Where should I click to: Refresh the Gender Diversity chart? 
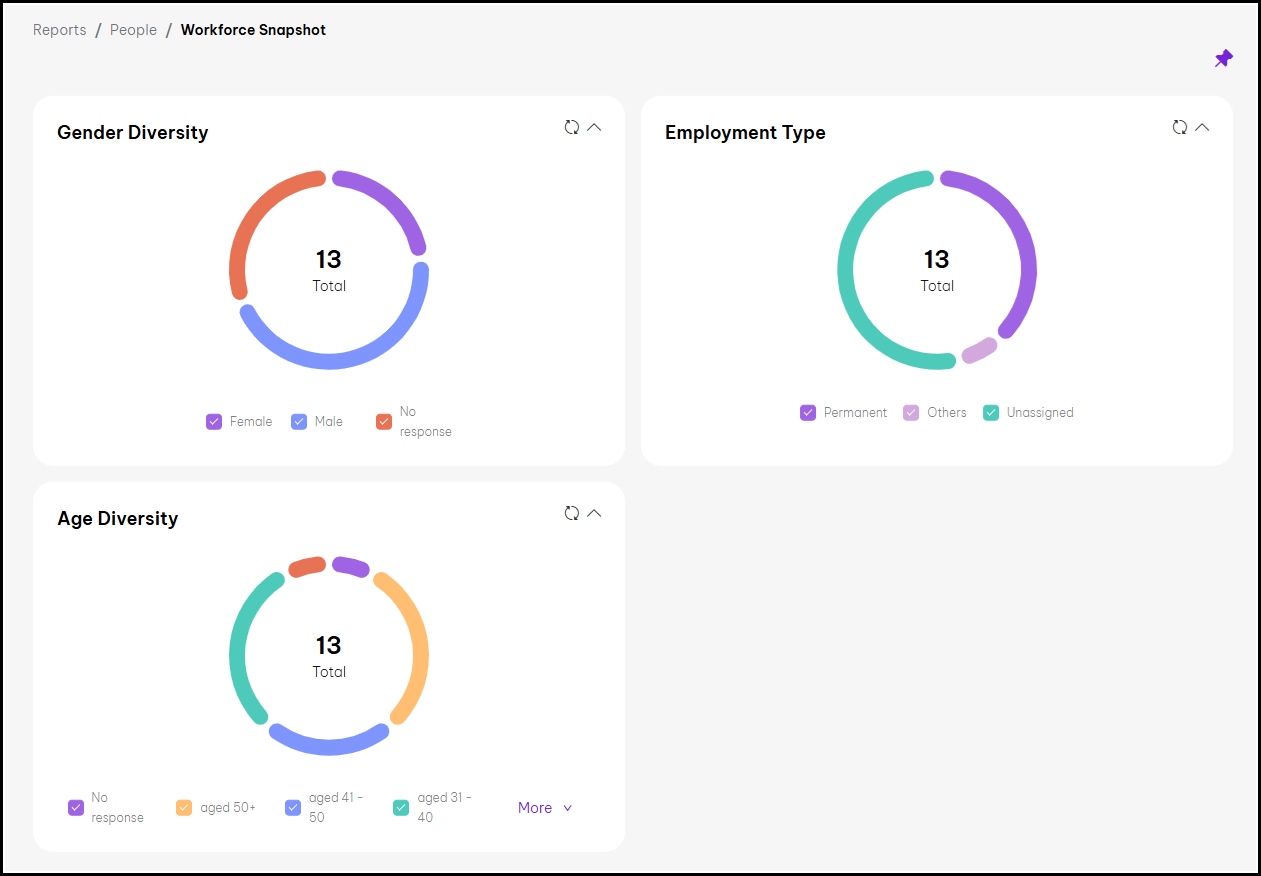571,127
